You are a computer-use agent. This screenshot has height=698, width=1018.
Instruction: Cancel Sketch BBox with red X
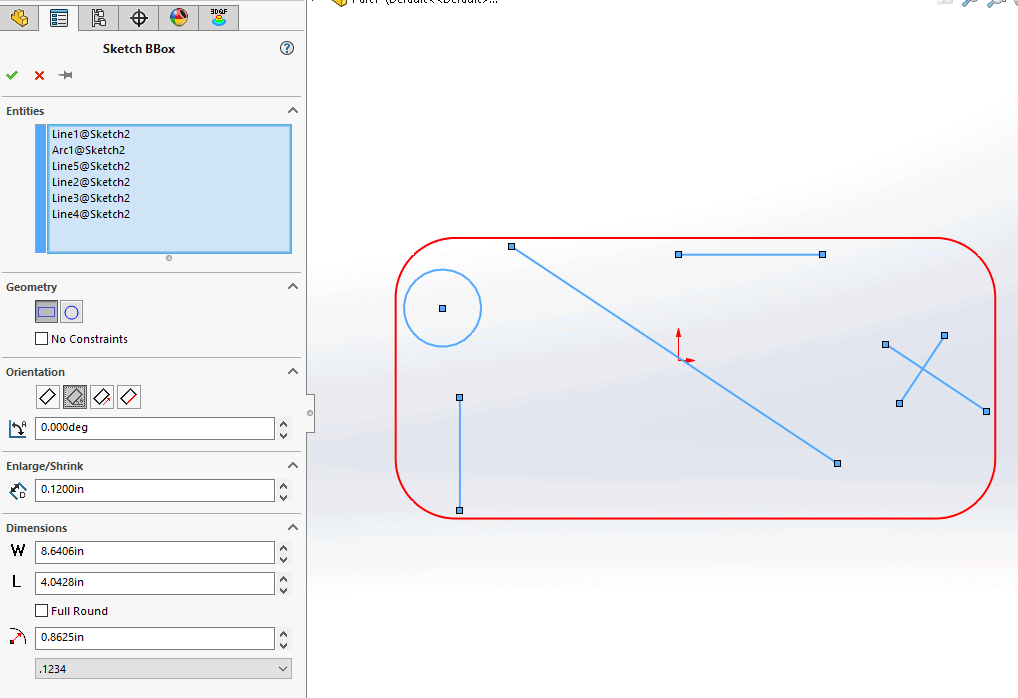[40, 75]
